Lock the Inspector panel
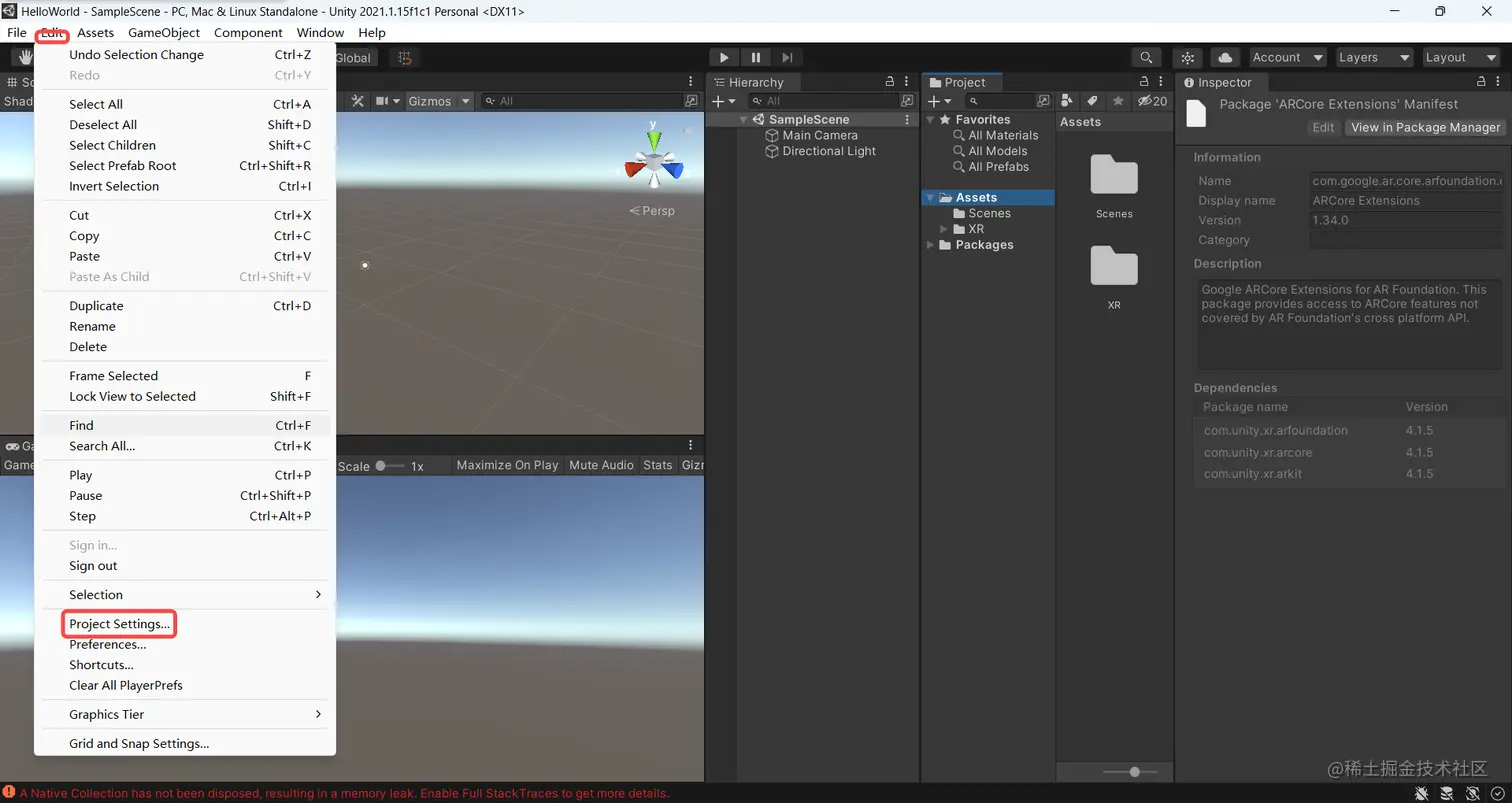Screen dimensions: 1512x803 pos(1482,82)
